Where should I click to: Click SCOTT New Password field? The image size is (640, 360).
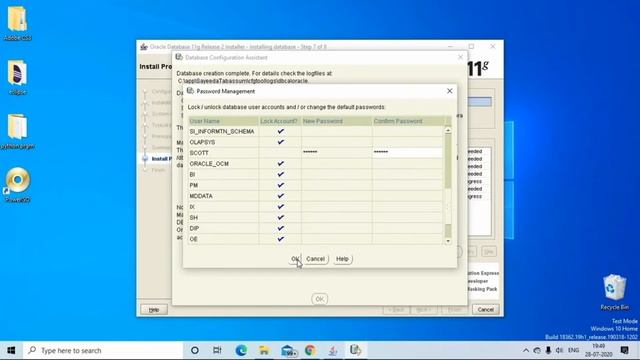pos(337,153)
